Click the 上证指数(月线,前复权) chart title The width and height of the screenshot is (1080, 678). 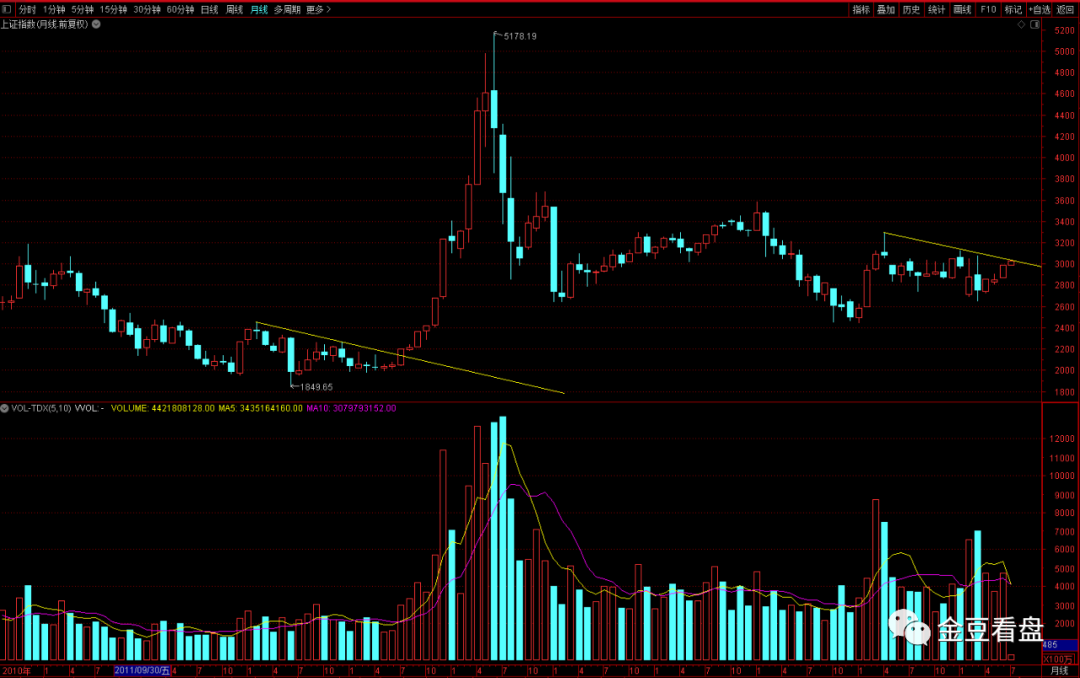[x=45, y=24]
